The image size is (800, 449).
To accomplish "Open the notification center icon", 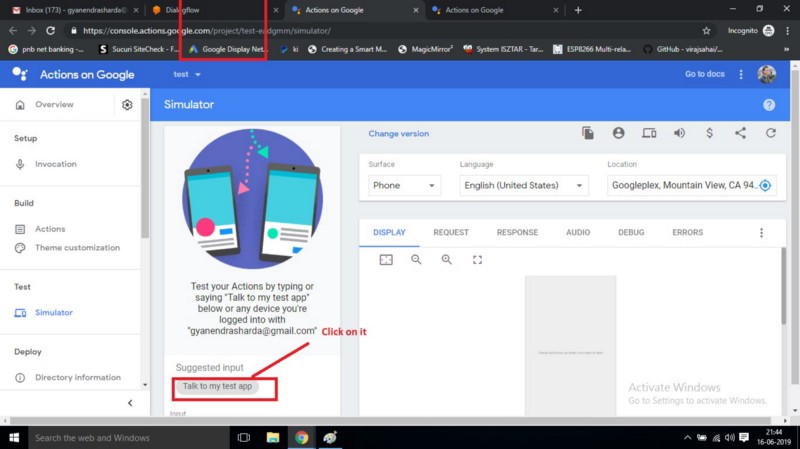I will tap(744, 438).
